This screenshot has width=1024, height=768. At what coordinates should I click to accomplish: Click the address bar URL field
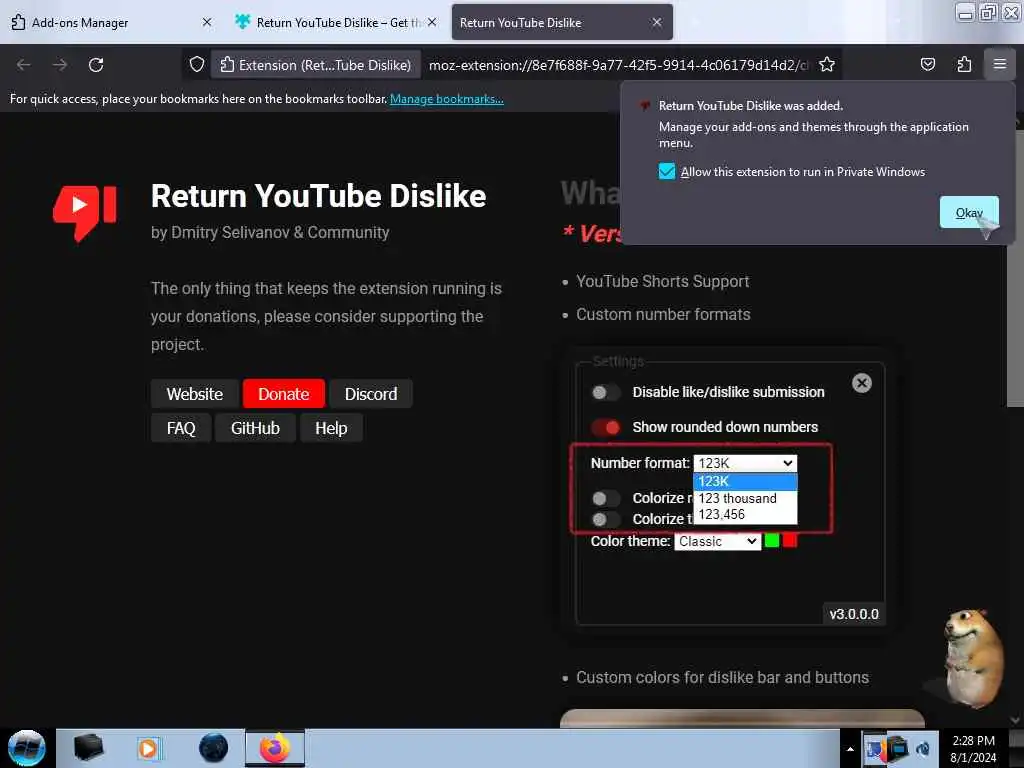pyautogui.click(x=617, y=65)
